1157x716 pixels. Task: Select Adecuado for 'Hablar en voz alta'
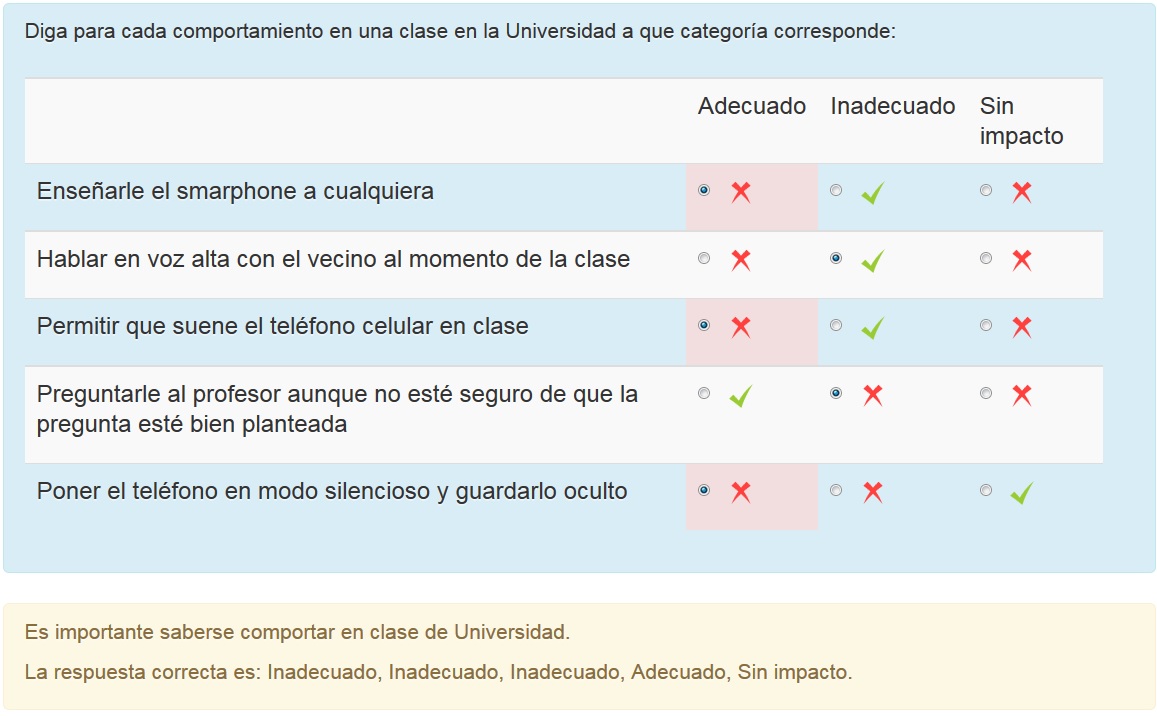tap(704, 258)
